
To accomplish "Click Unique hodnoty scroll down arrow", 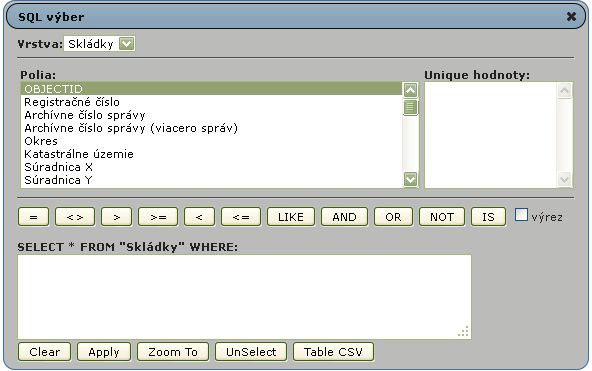I will (x=564, y=179).
